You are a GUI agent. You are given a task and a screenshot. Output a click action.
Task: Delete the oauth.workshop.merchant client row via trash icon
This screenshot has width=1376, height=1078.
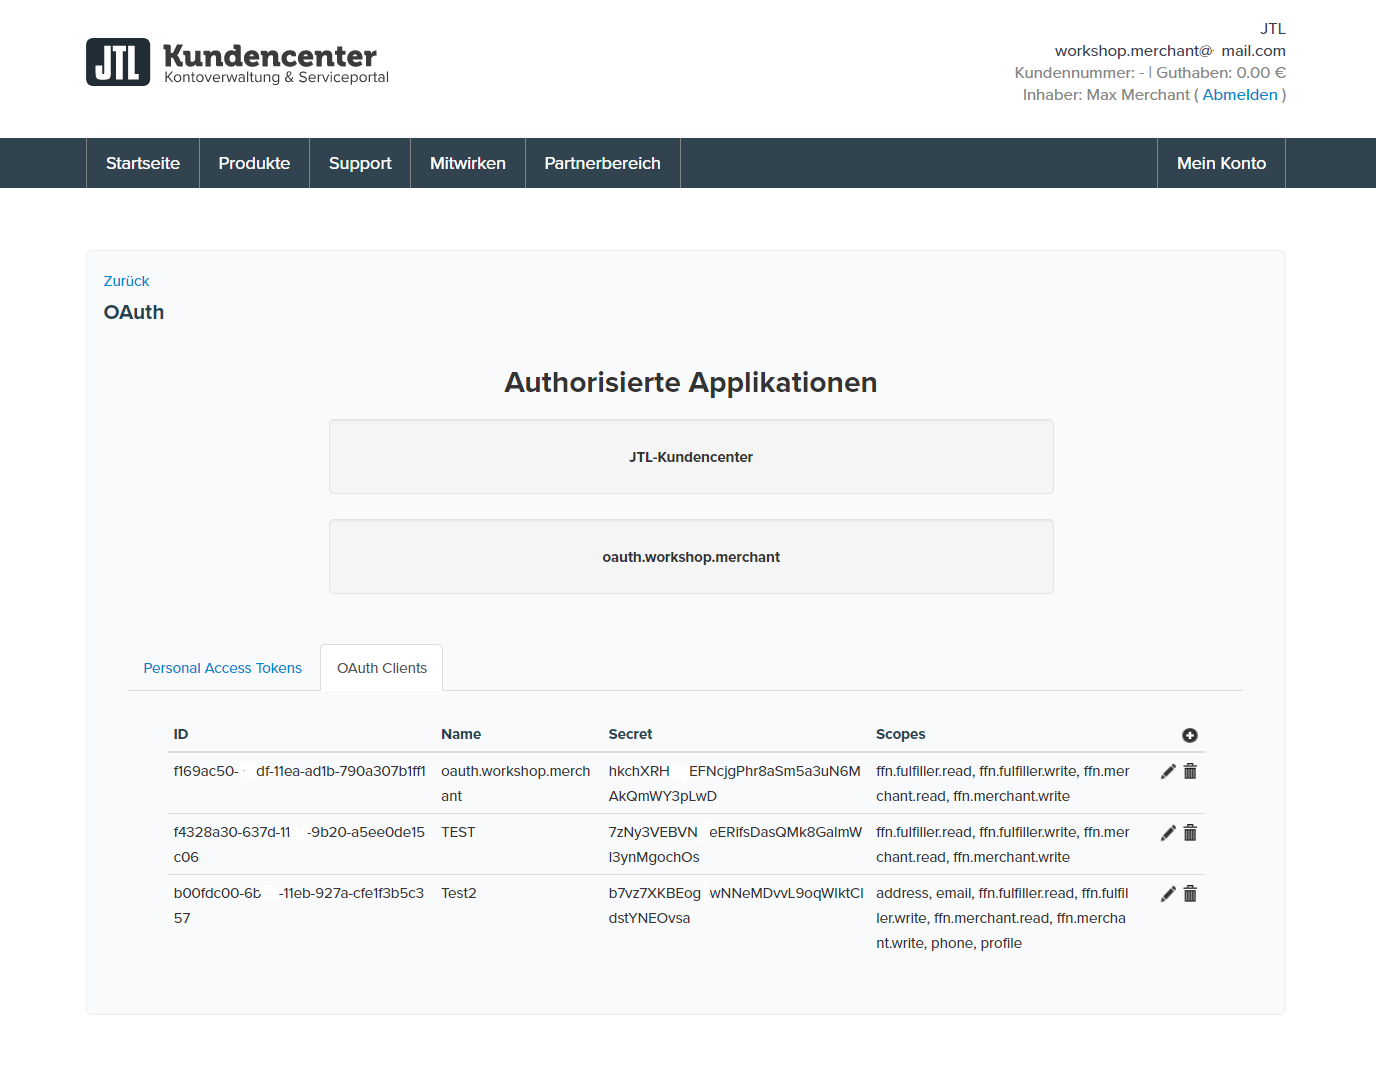[x=1190, y=771]
